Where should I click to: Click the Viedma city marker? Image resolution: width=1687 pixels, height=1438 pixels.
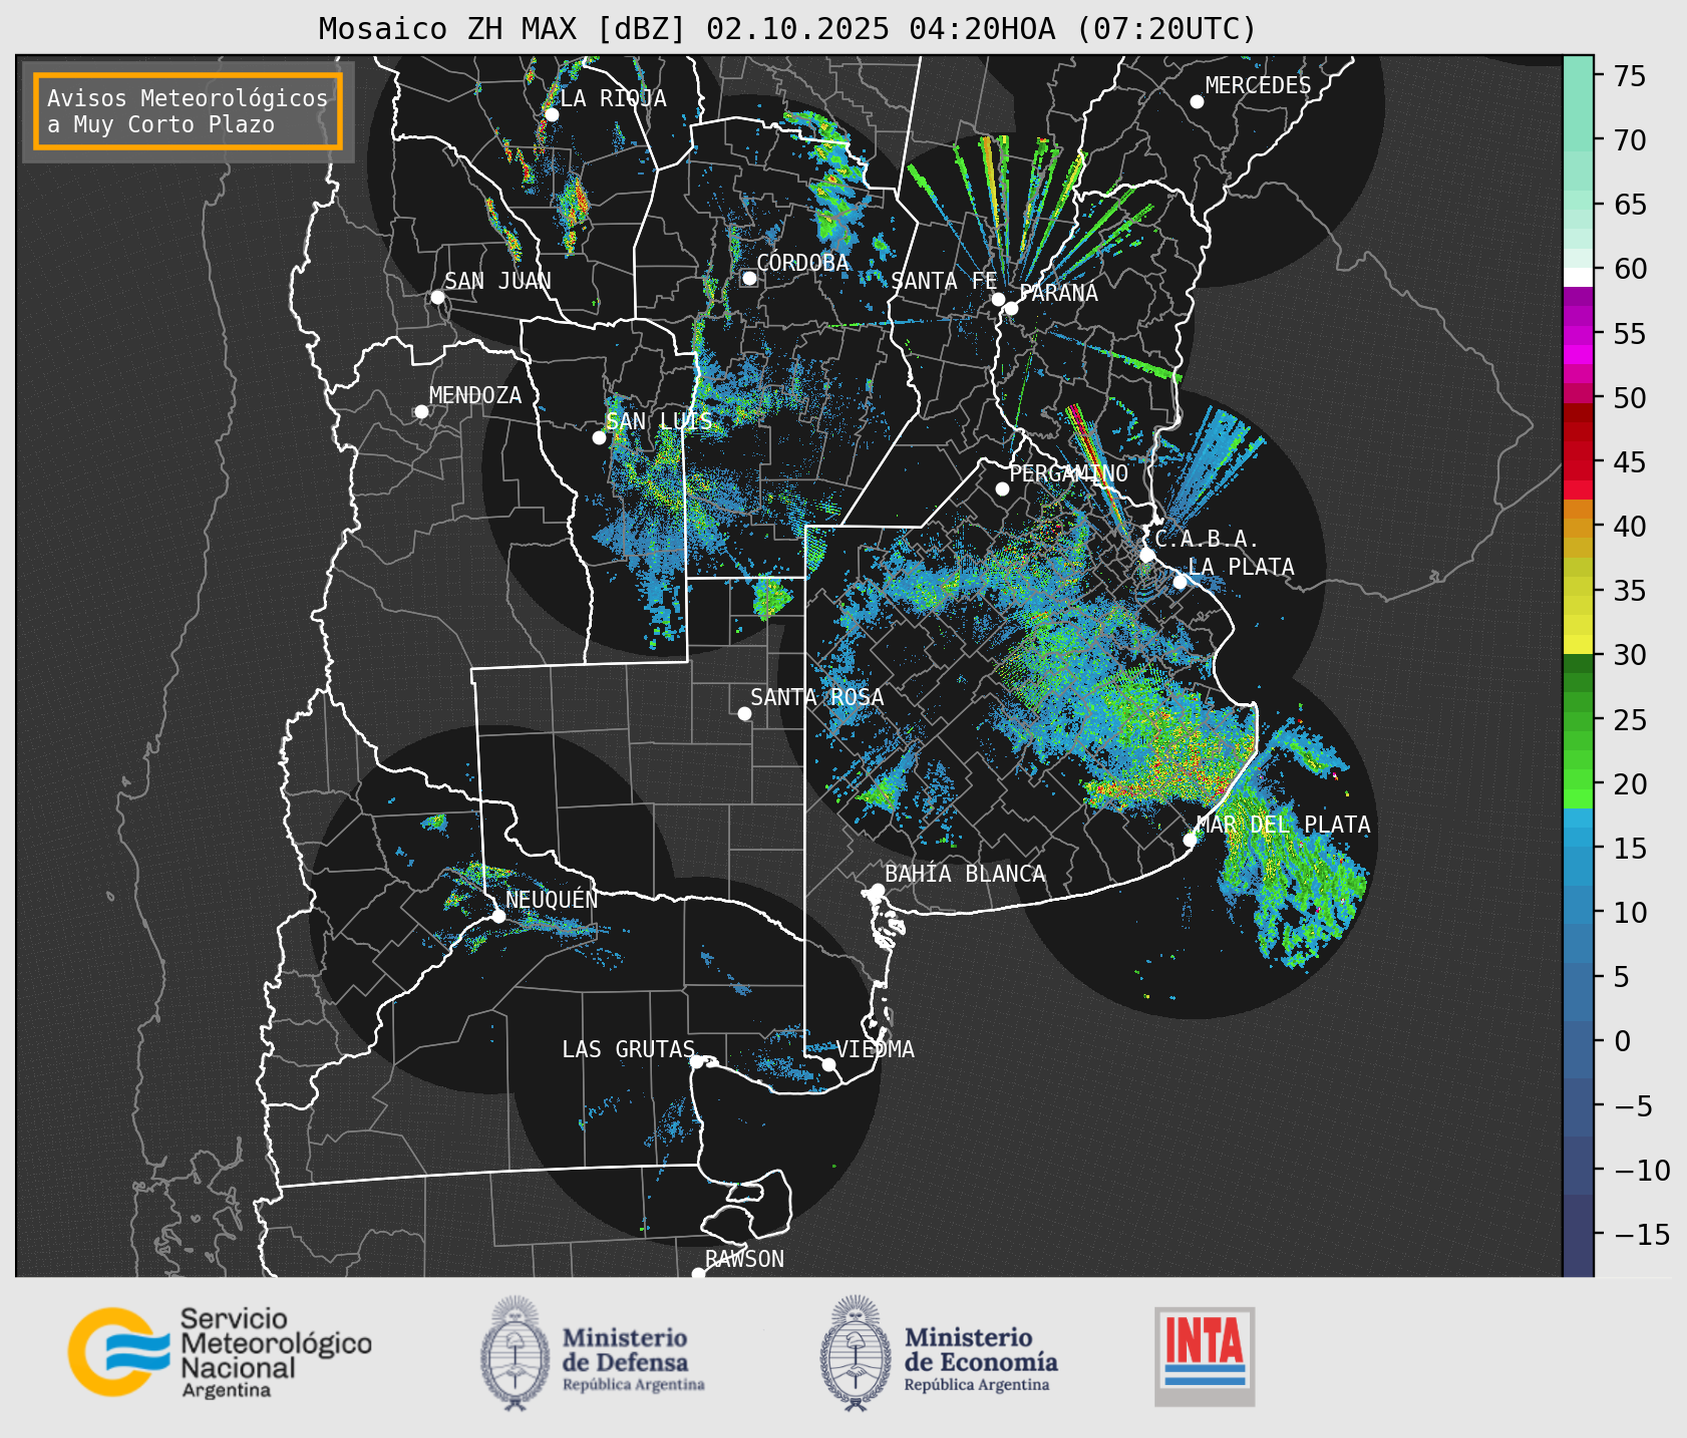coord(829,1064)
